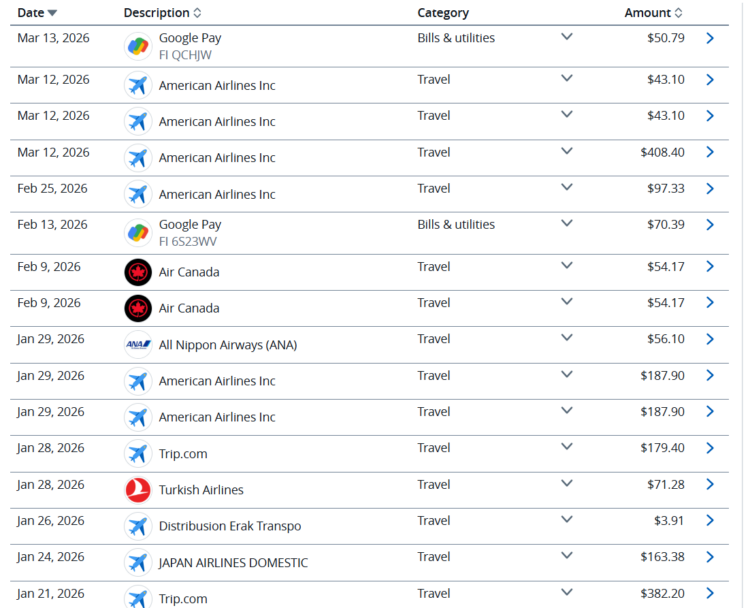Click the JAPAN AIRLINES DOMESTIC description

[233, 563]
